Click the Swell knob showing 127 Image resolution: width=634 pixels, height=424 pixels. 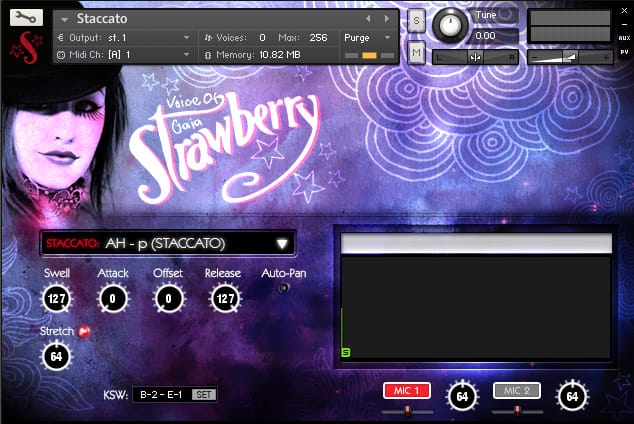[x=57, y=299]
